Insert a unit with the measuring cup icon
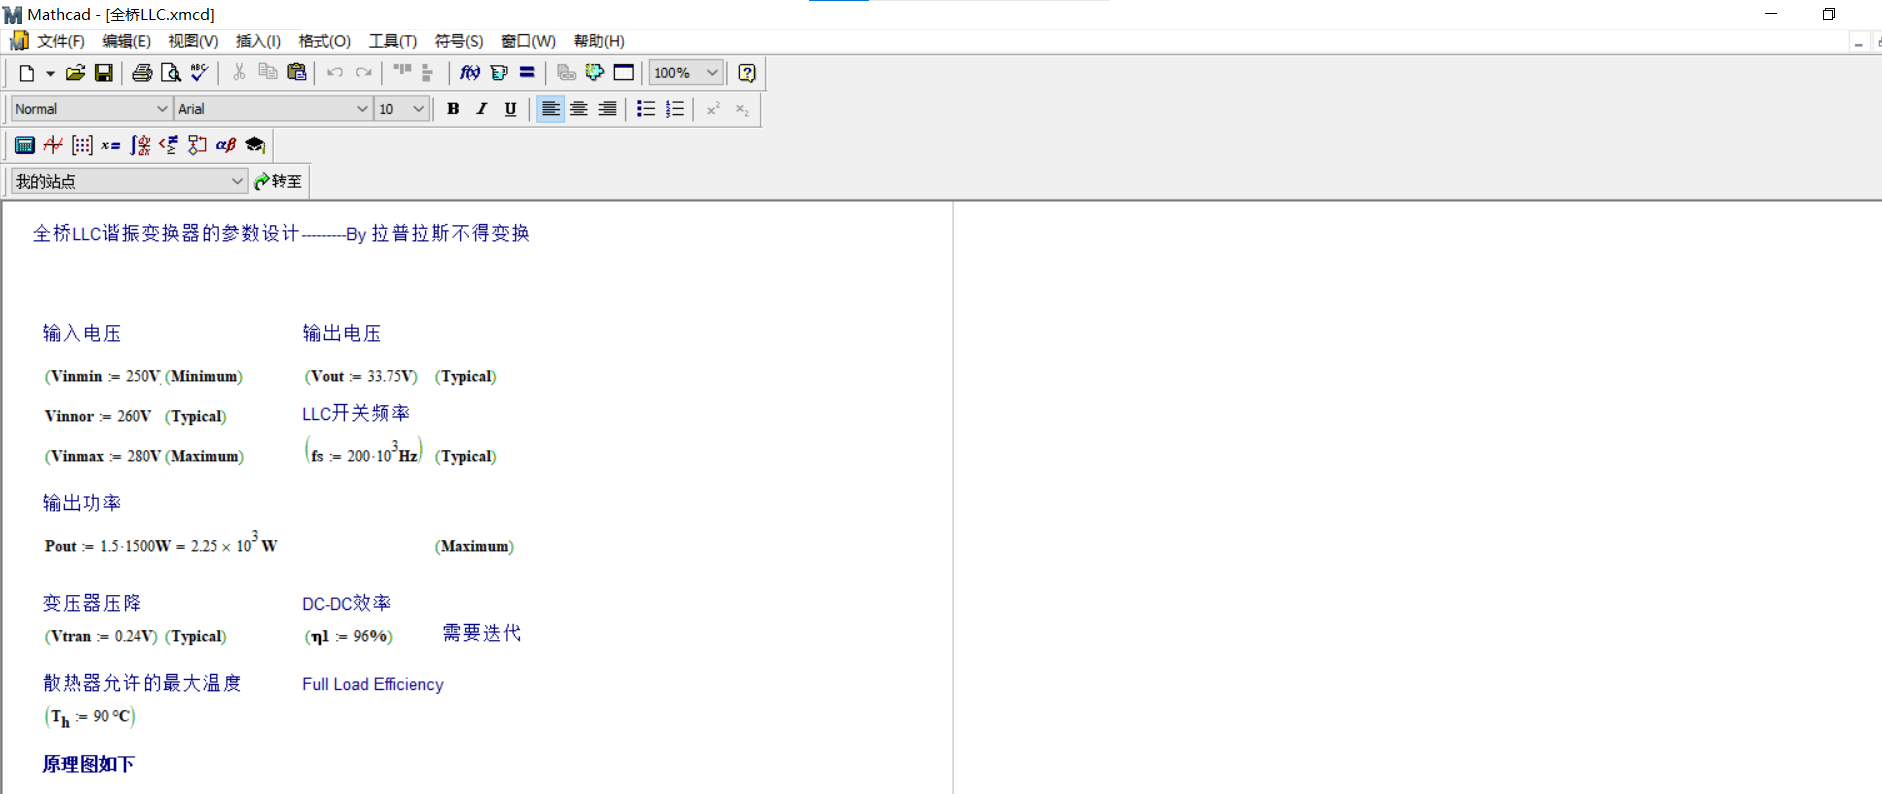Image resolution: width=1882 pixels, height=794 pixels. [x=499, y=73]
